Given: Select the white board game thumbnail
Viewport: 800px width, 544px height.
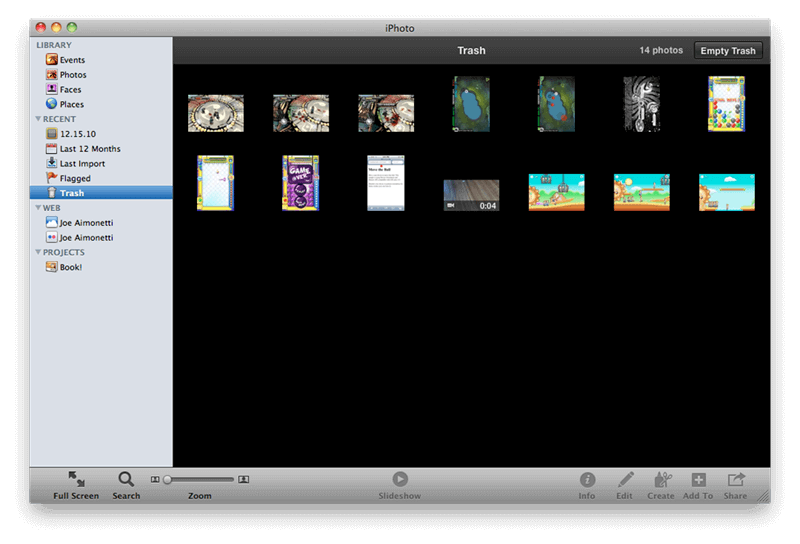Looking at the screenshot, I should (216, 183).
